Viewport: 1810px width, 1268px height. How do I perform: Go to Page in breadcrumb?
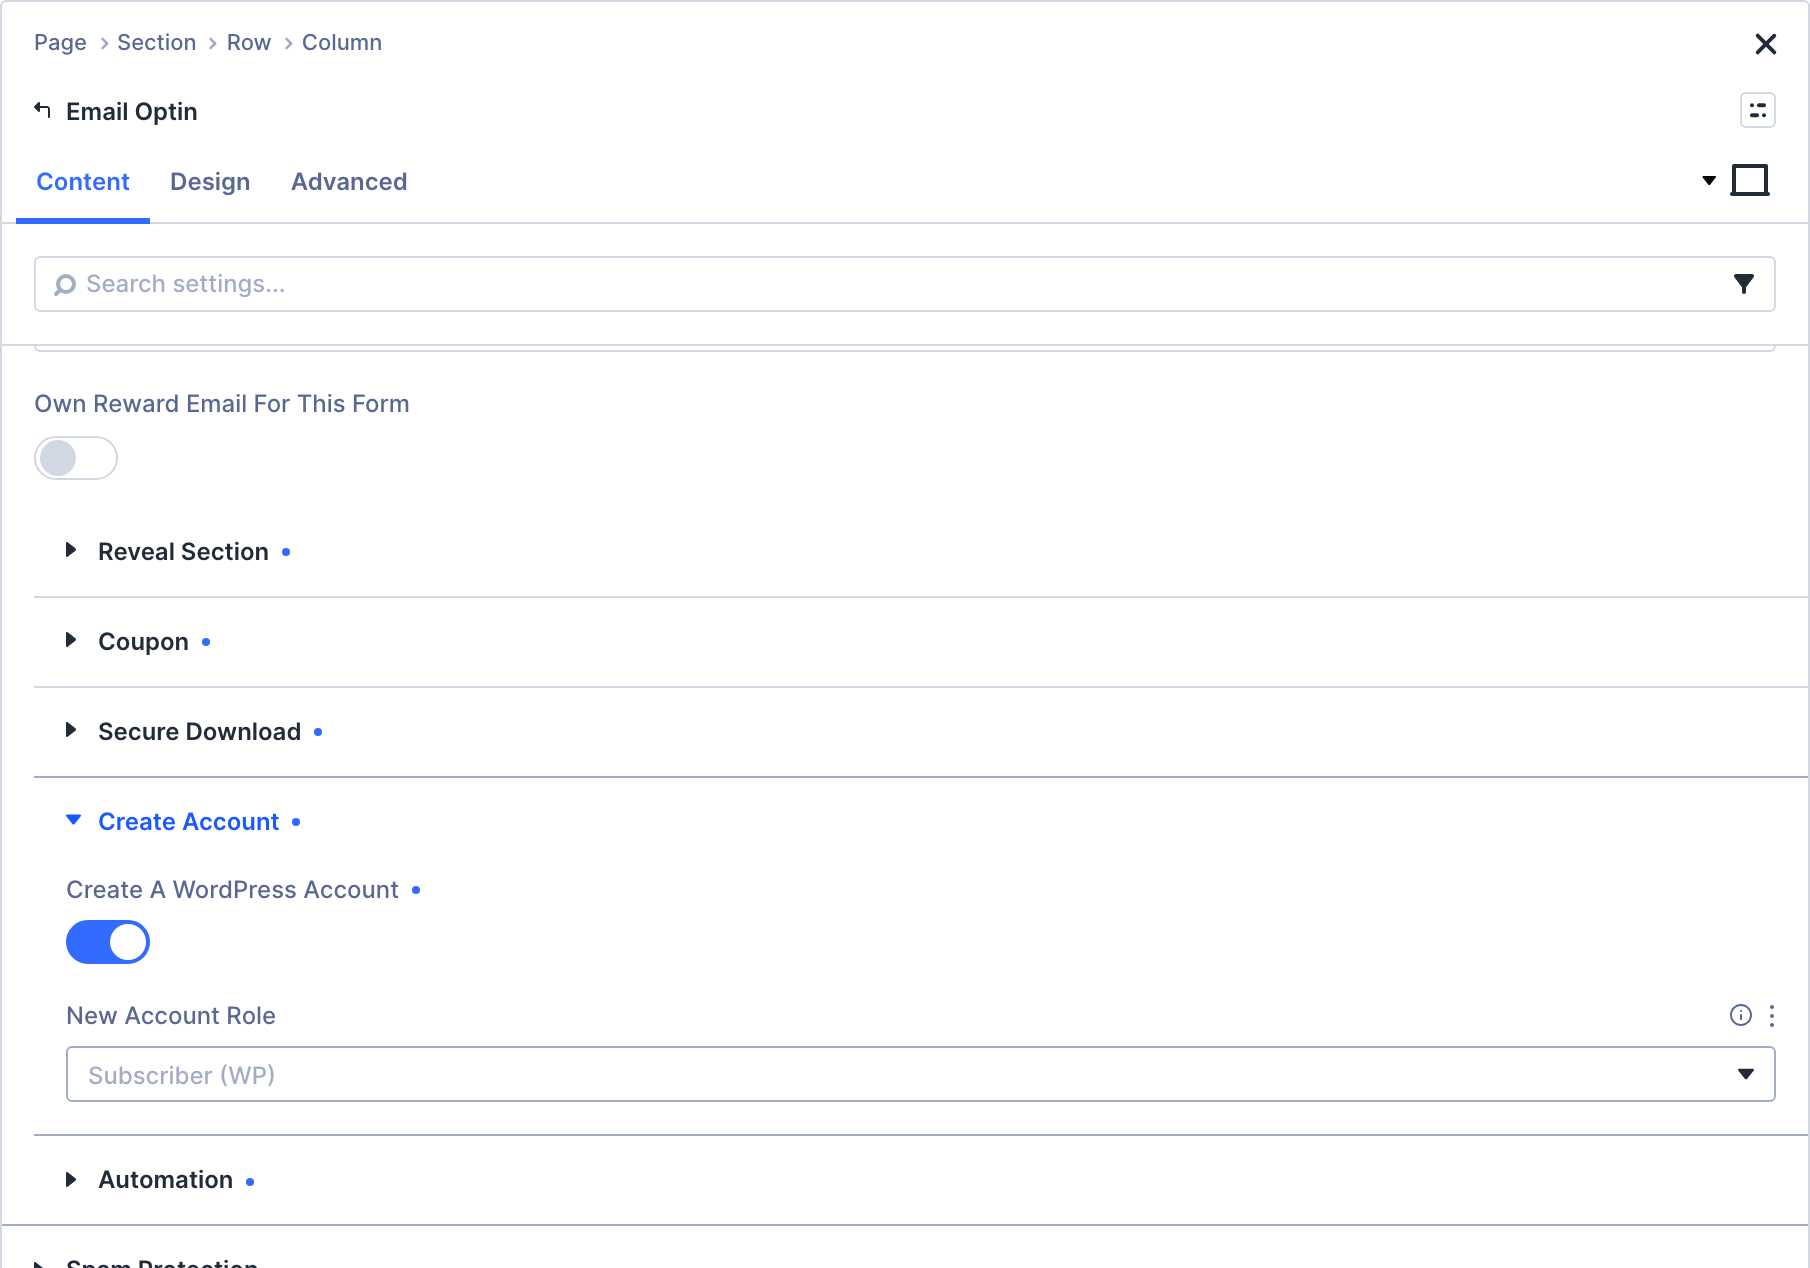[60, 43]
